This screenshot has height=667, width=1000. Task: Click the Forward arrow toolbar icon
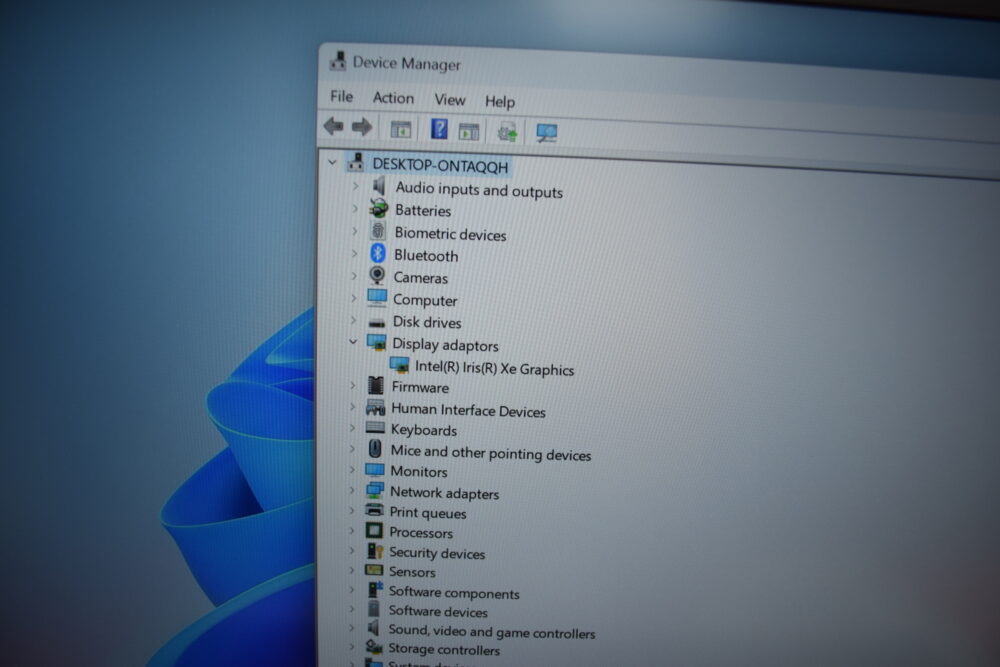point(362,127)
